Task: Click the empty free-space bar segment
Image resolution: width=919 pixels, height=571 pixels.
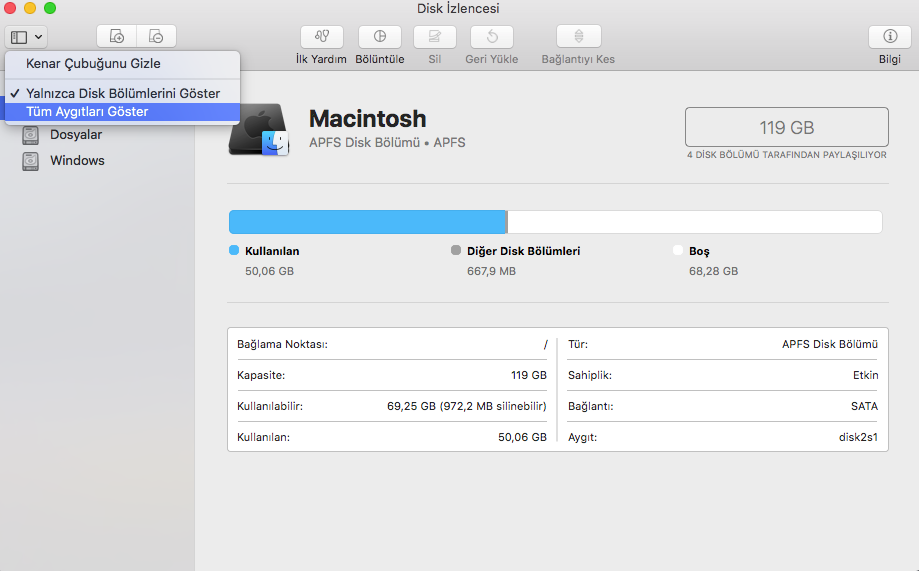Action: click(x=694, y=222)
